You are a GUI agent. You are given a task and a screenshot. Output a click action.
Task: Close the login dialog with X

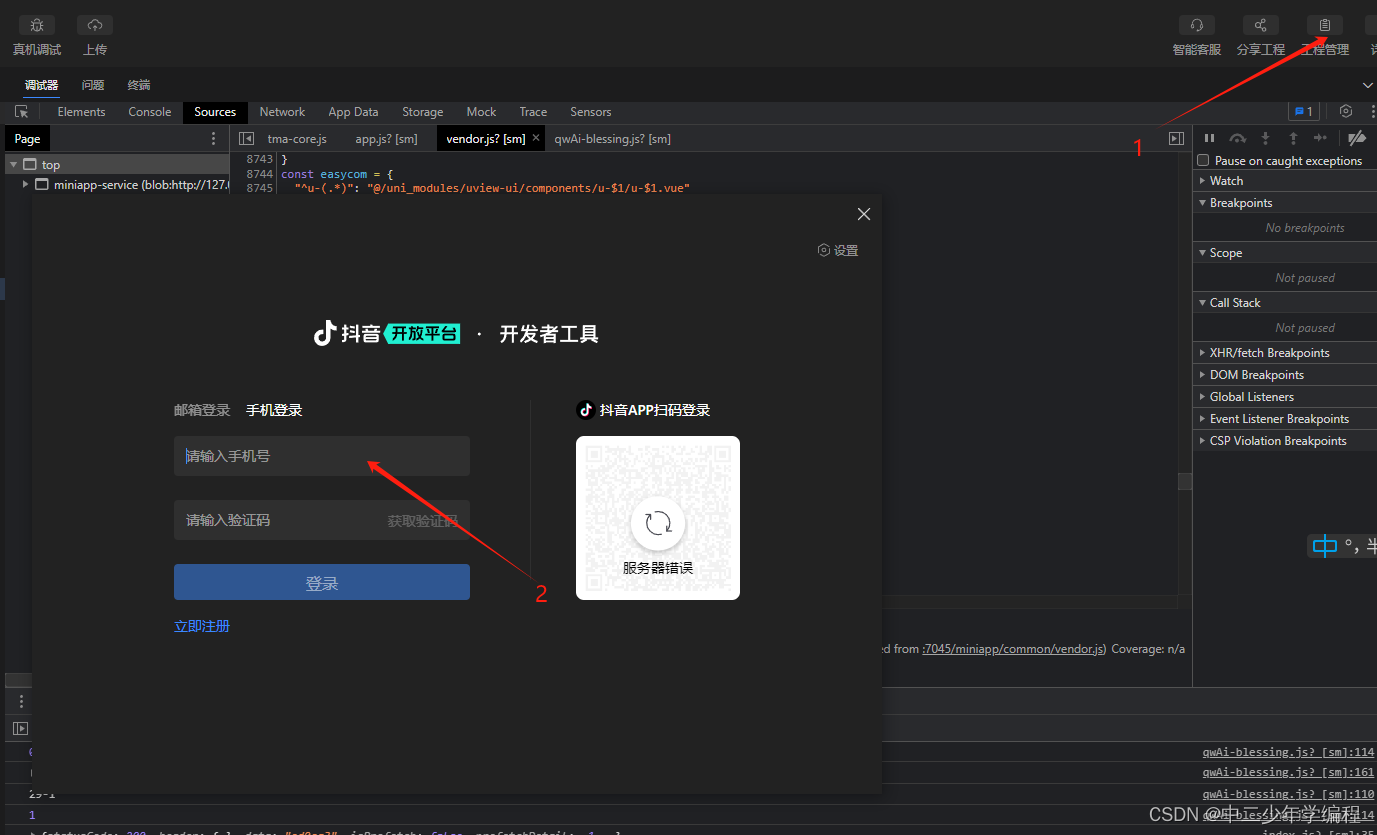click(x=864, y=214)
